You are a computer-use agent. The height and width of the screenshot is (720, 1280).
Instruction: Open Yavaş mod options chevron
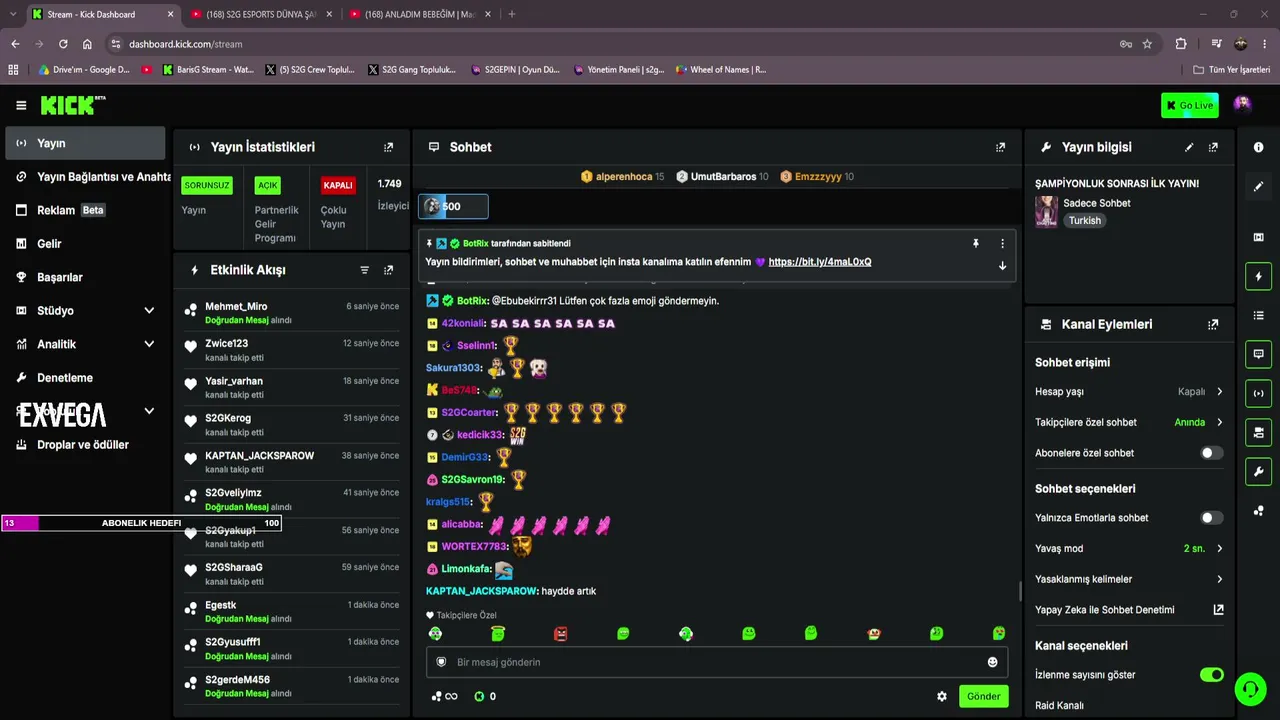coord(1219,548)
